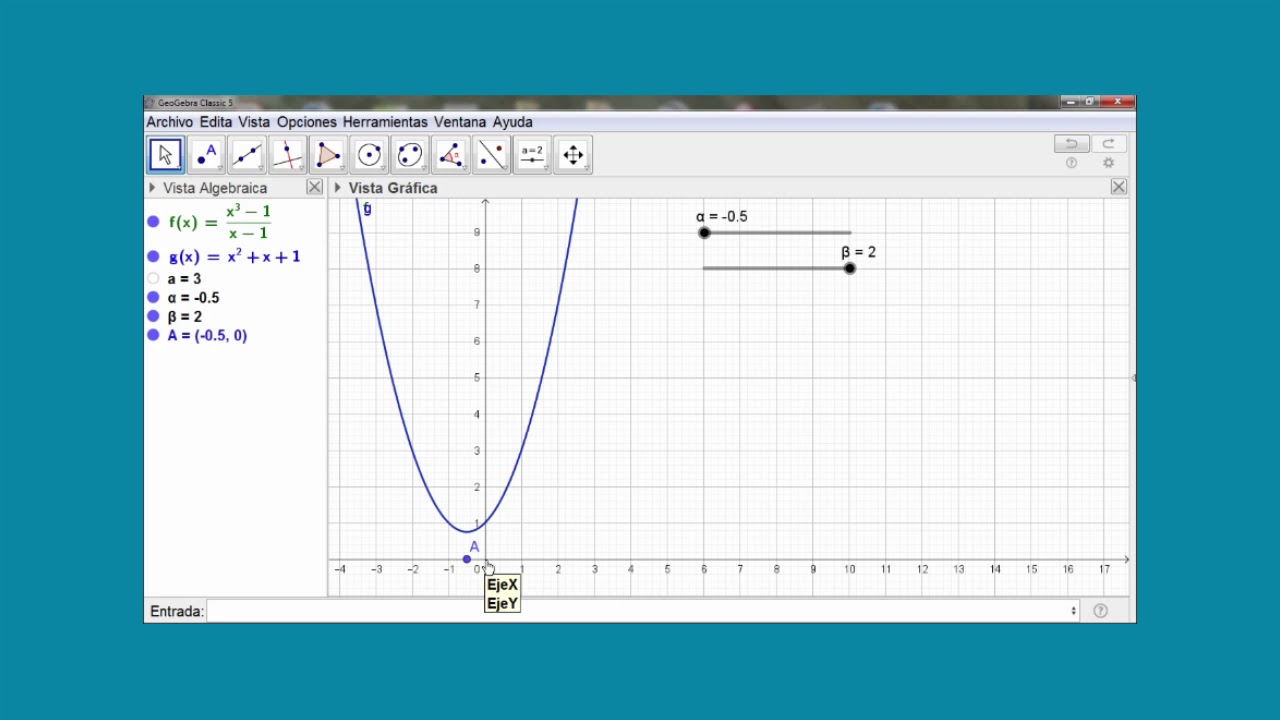Select the Point tool
This screenshot has width=1280, height=720.
pos(207,155)
